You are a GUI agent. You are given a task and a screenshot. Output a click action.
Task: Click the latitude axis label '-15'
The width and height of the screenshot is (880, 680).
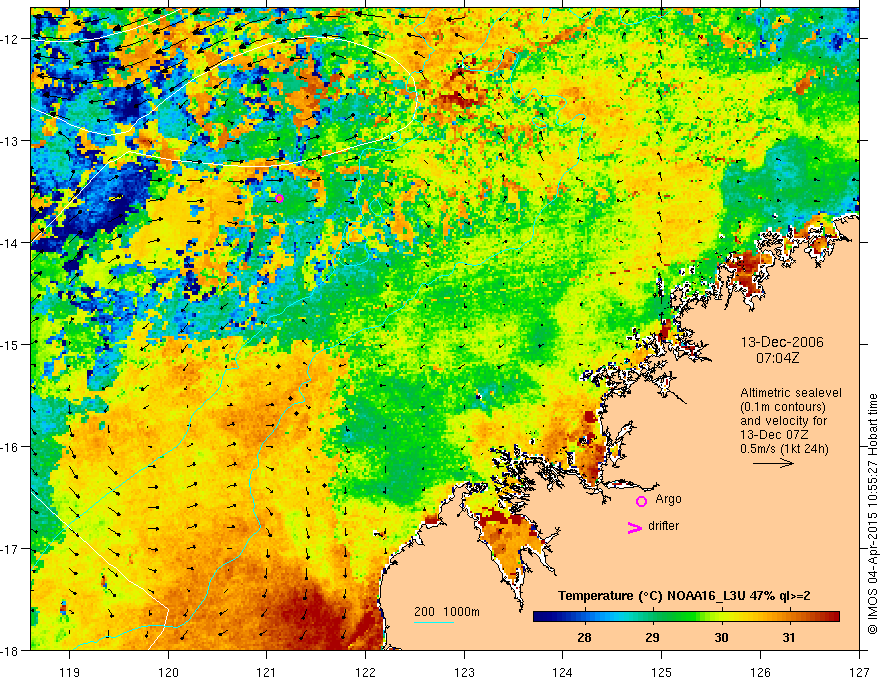[11, 344]
